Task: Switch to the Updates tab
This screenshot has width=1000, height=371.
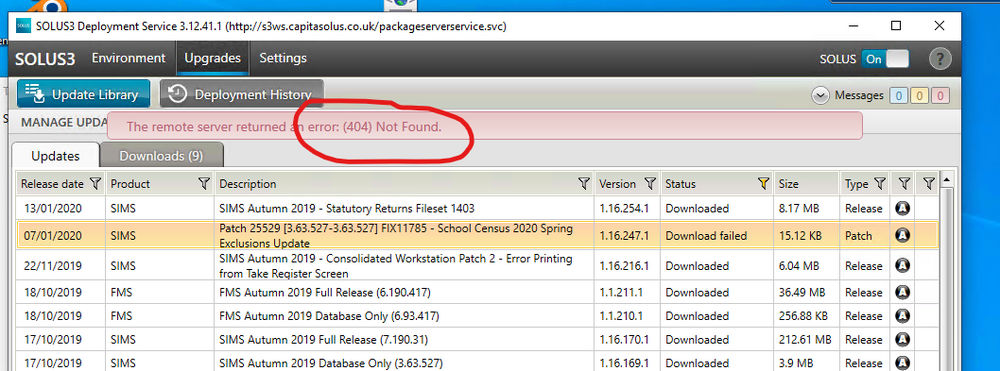Action: (x=55, y=156)
